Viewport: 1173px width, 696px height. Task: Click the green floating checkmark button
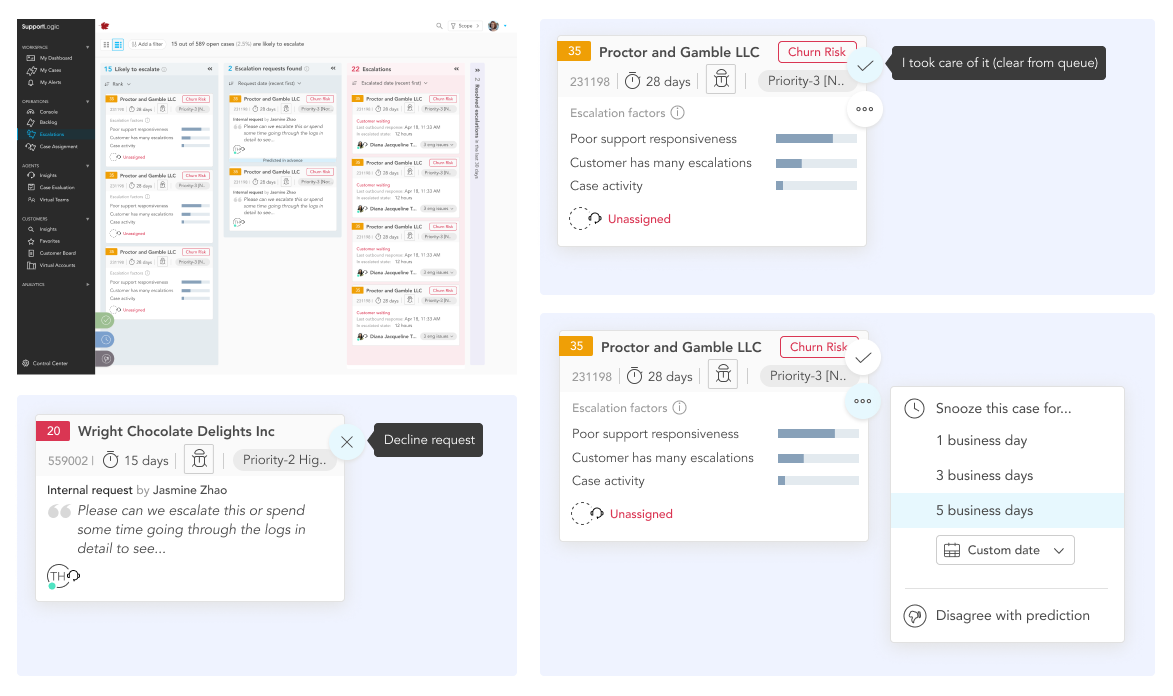tap(105, 320)
